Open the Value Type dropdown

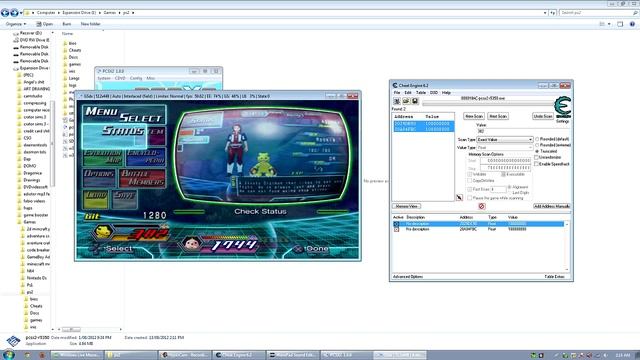pyautogui.click(x=504, y=147)
